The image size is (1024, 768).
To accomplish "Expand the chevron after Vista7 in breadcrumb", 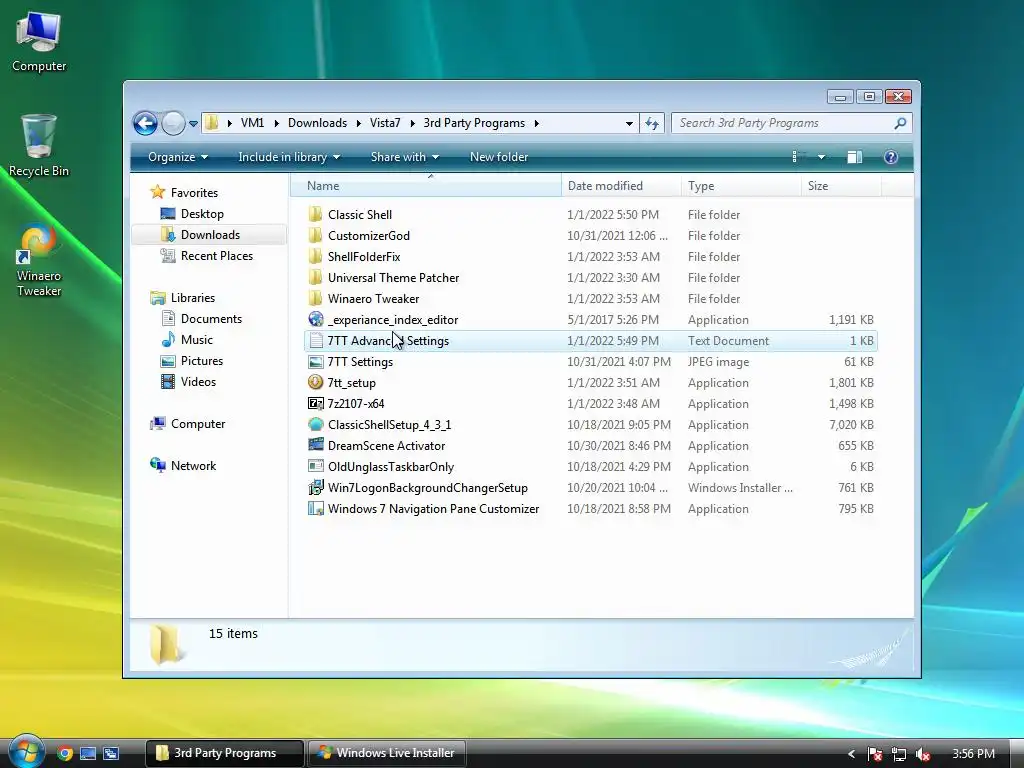I will click(412, 123).
